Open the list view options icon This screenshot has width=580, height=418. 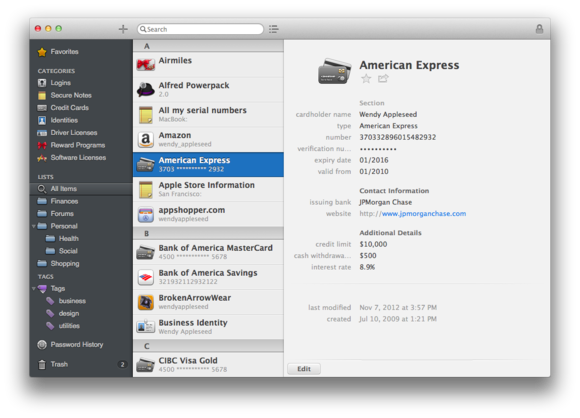point(274,29)
